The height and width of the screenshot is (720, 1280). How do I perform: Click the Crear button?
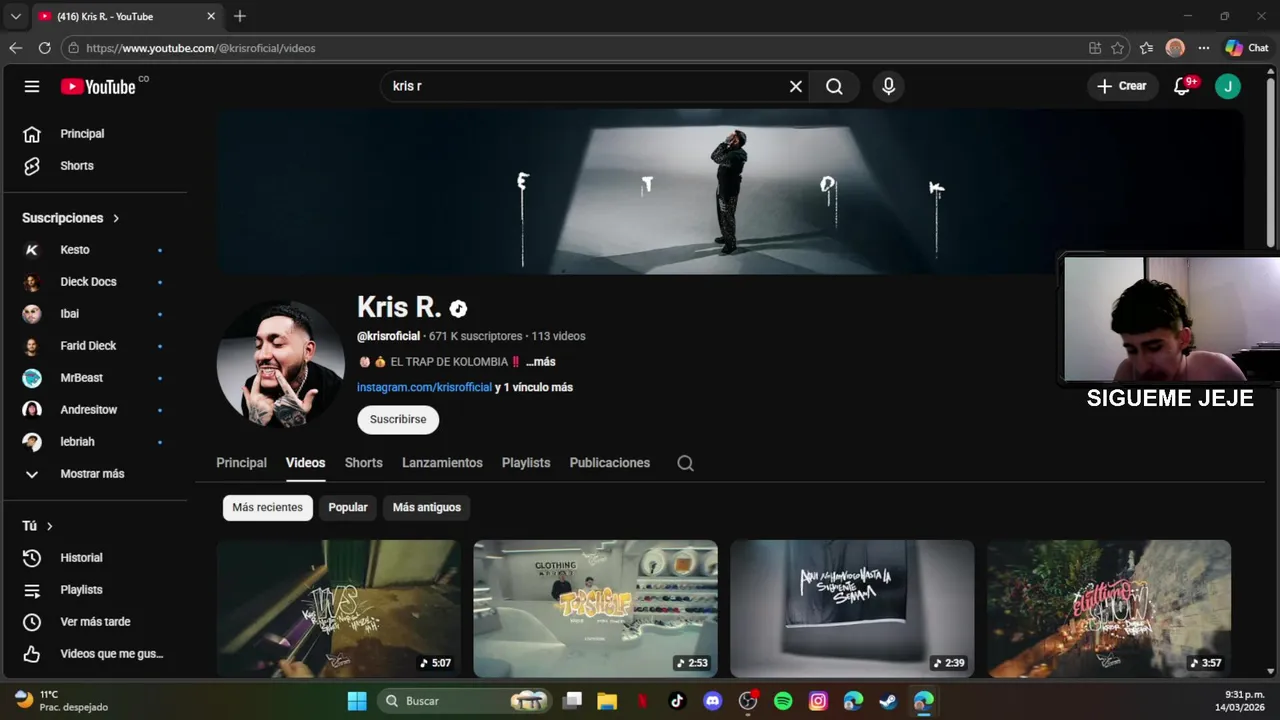pos(1122,86)
